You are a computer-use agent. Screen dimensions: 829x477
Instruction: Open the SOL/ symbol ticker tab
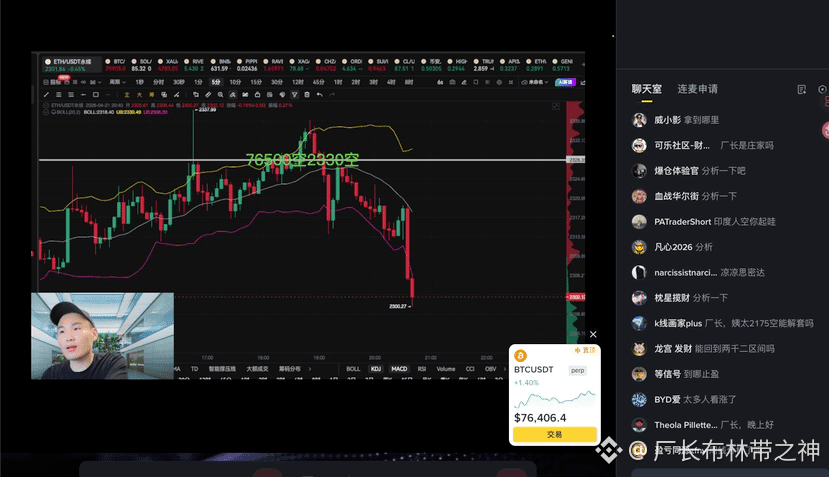142,65
